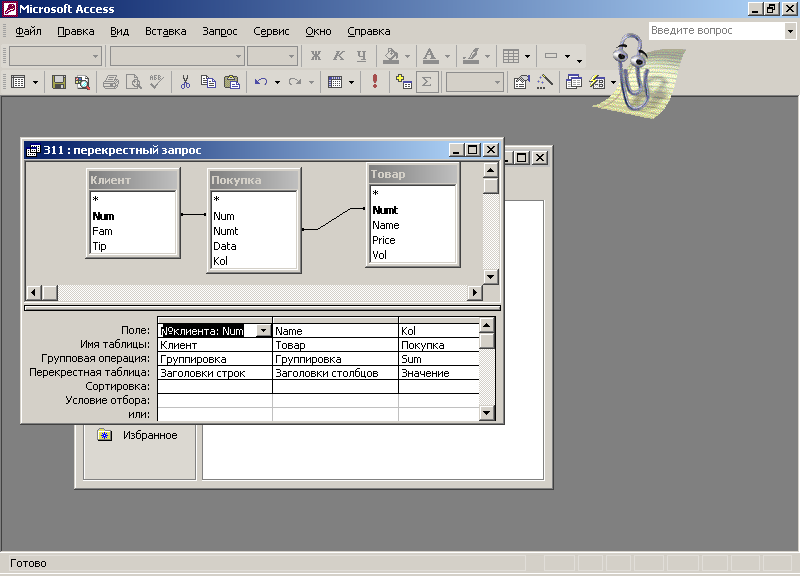Viewport: 800px width, 576px height.
Task: Click the Copy icon
Action: (x=208, y=82)
